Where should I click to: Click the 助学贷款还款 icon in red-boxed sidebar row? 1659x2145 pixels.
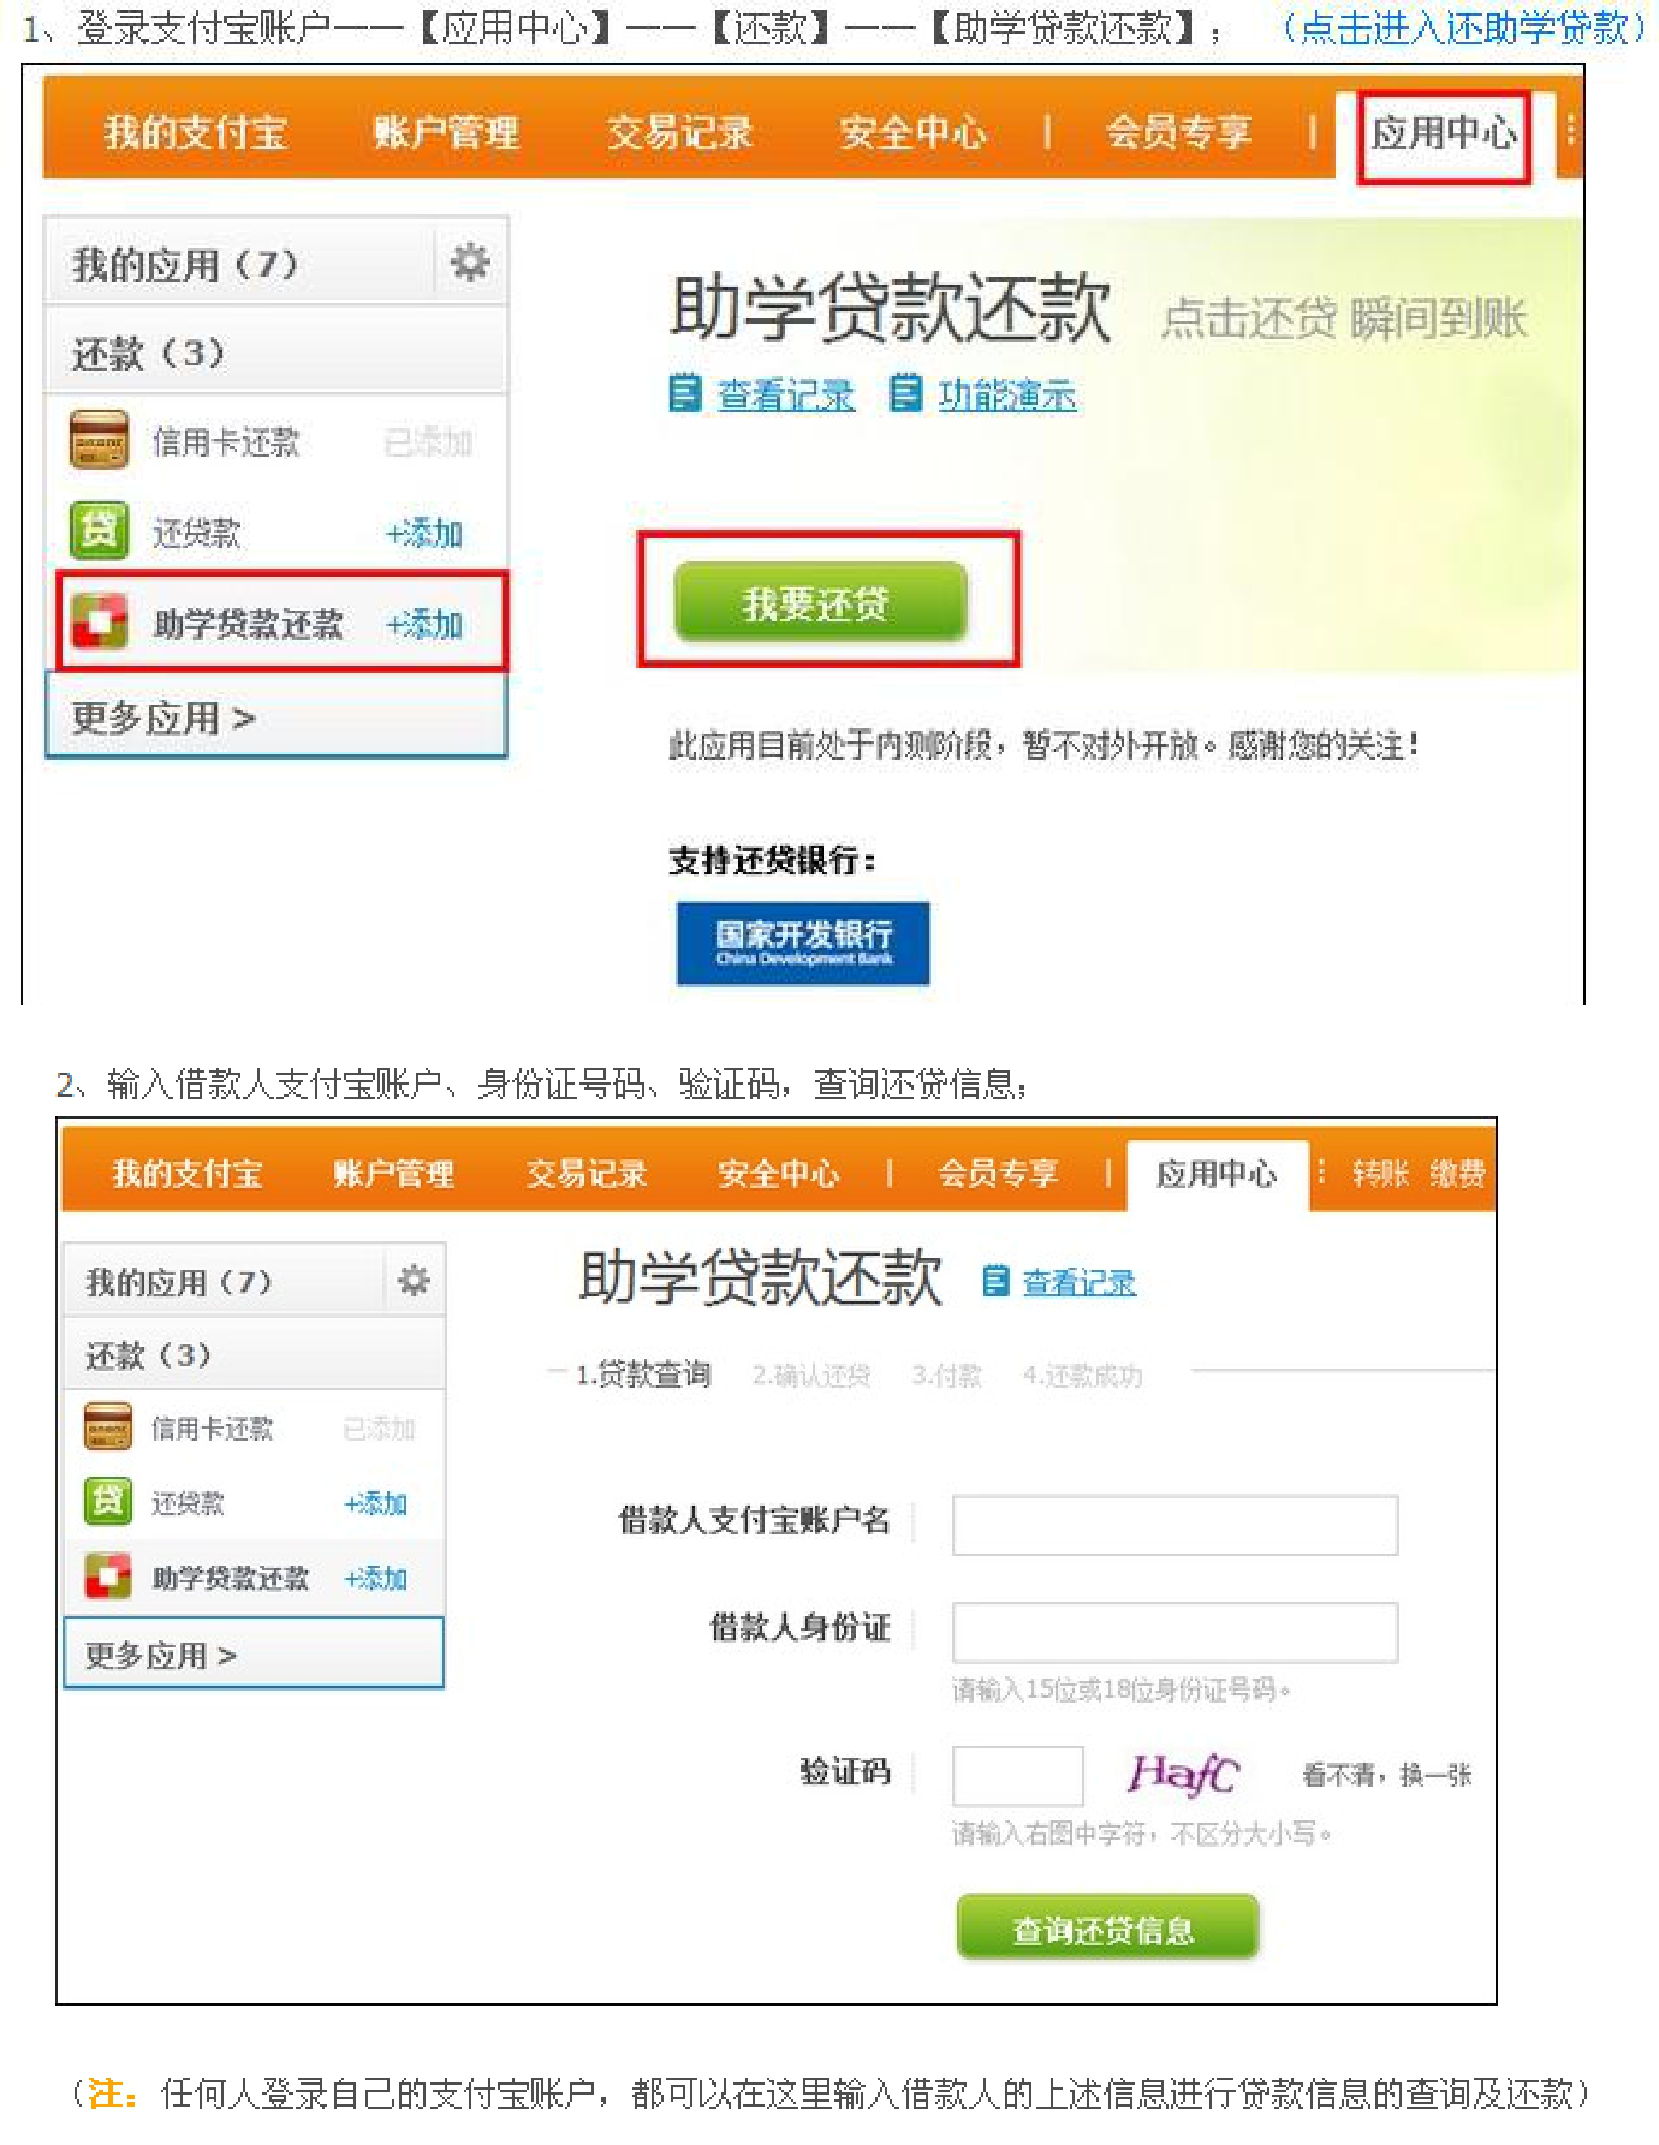(99, 622)
